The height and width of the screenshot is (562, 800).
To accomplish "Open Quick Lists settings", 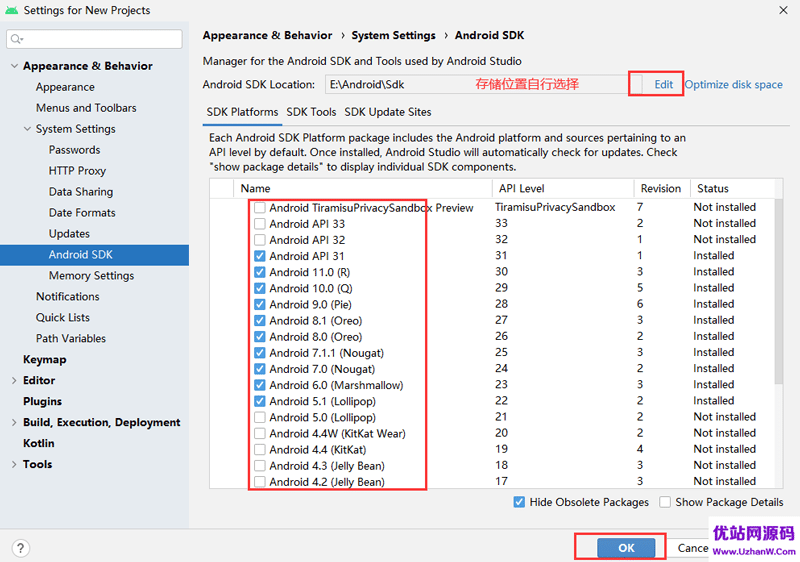I will point(62,318).
